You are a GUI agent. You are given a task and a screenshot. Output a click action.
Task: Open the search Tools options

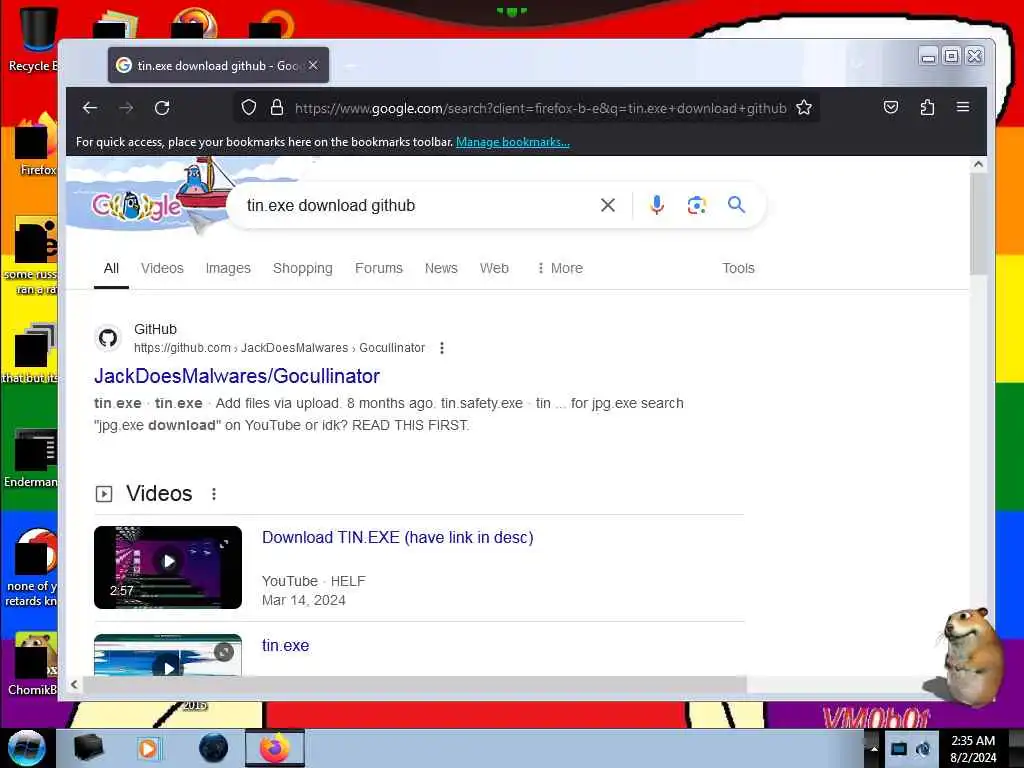click(738, 268)
